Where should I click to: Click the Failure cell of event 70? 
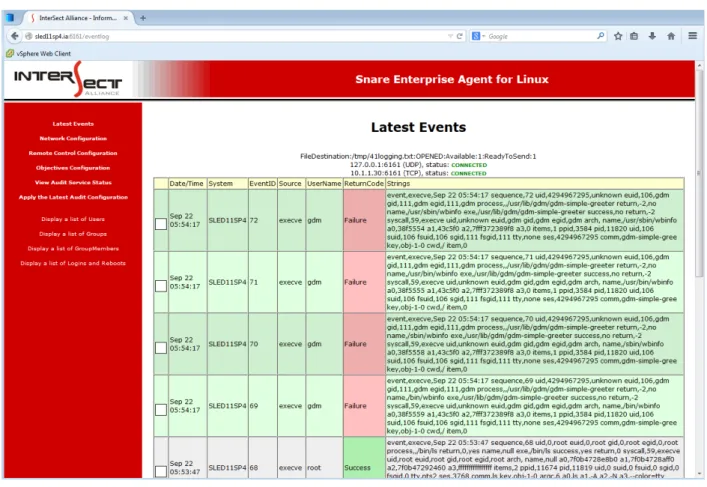(364, 344)
